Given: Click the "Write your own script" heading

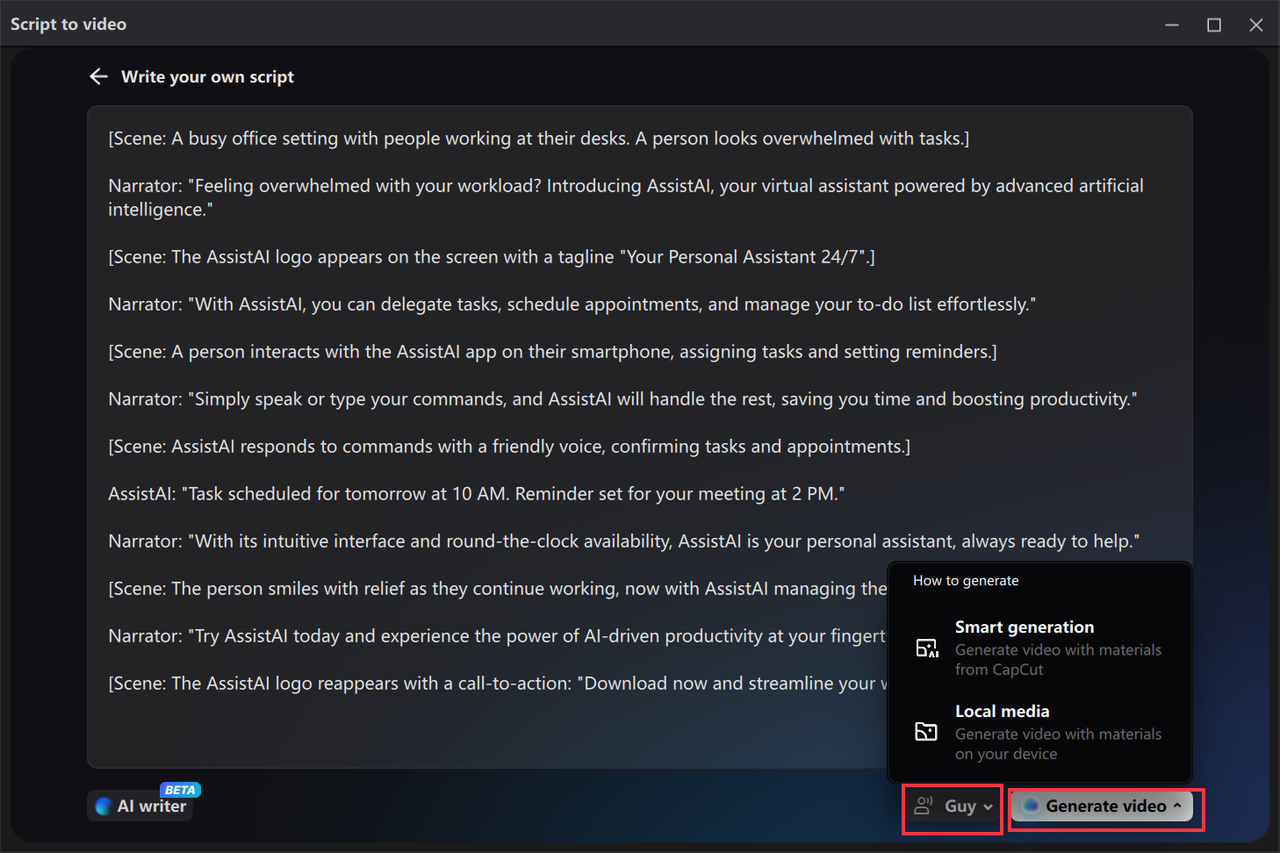Looking at the screenshot, I should tap(207, 77).
